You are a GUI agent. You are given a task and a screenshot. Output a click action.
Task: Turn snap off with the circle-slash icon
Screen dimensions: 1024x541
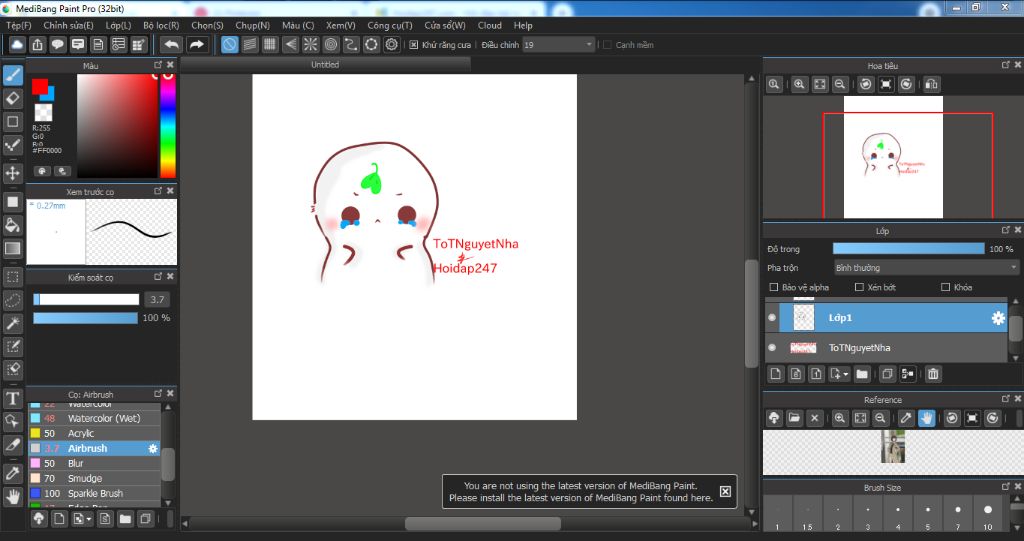(229, 44)
